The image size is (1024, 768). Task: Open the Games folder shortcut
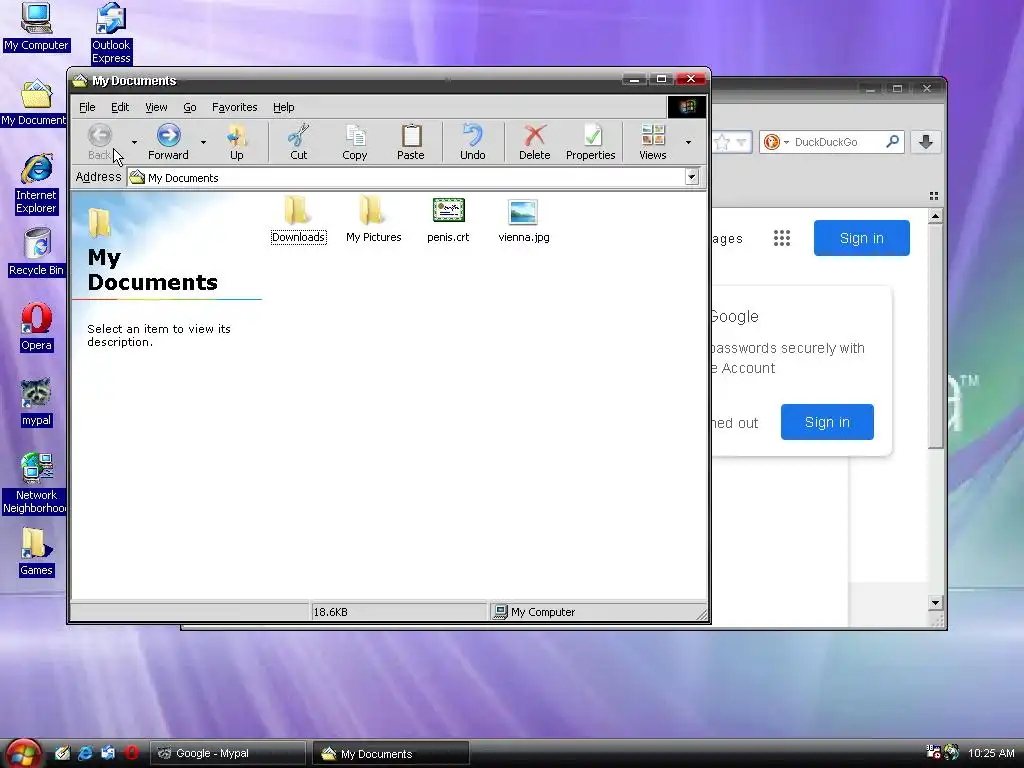pos(36,552)
